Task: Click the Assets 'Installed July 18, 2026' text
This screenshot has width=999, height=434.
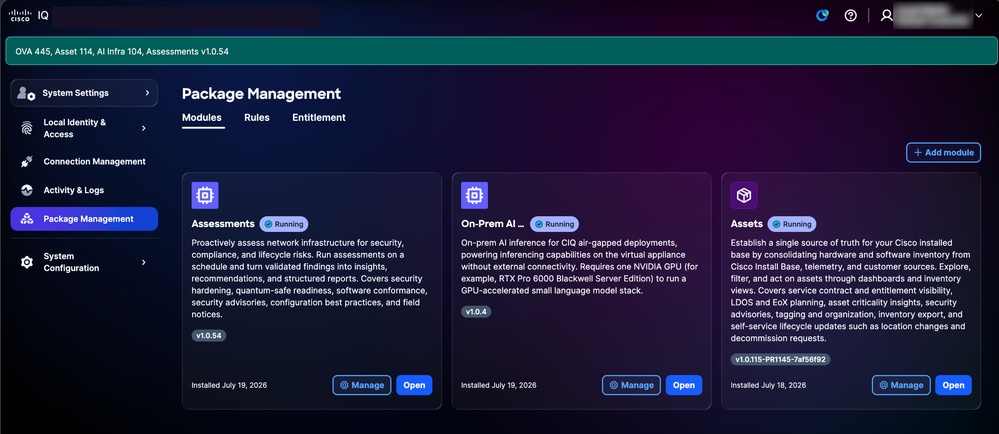Action: point(768,386)
